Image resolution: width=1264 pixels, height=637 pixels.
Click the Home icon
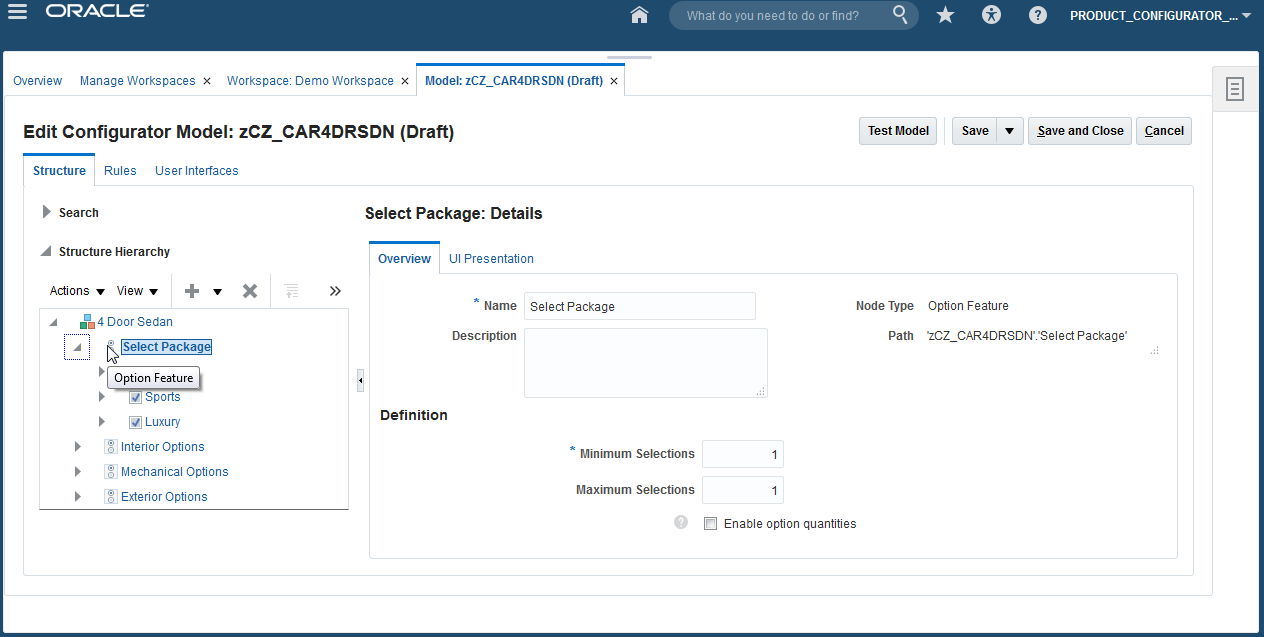point(639,15)
